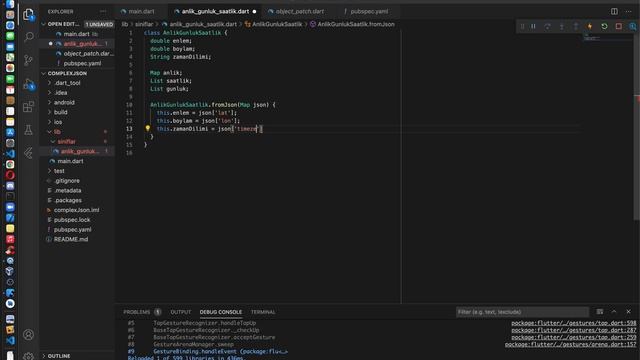Clear the debug console output
Viewport: 640px width, 360px height.
[x=600, y=311]
